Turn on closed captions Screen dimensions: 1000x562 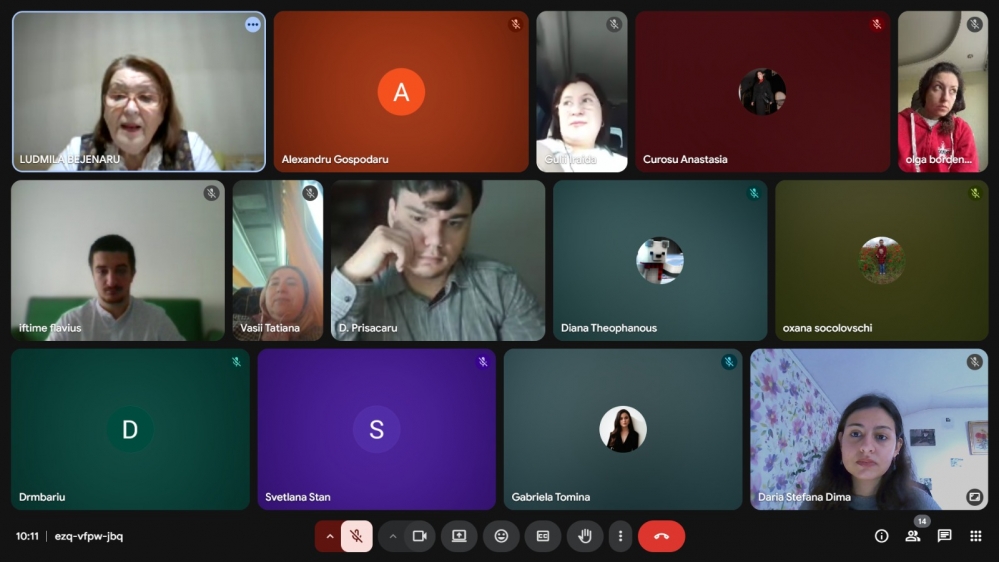(x=543, y=536)
